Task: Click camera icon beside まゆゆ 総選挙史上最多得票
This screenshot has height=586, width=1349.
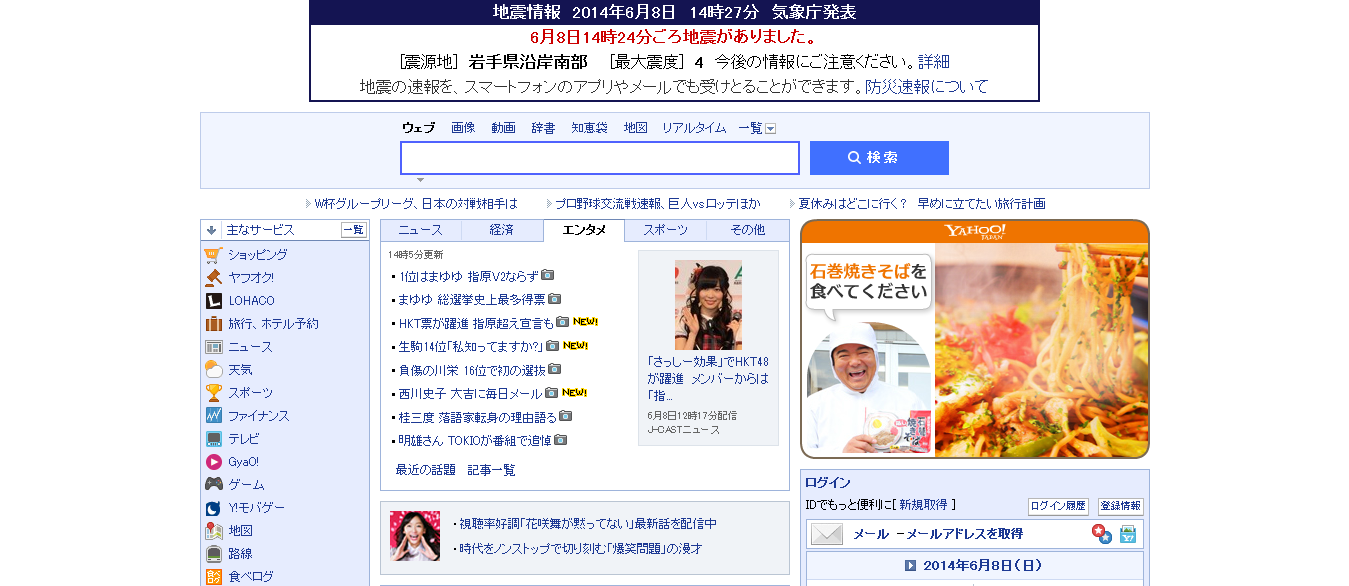Action: [555, 299]
